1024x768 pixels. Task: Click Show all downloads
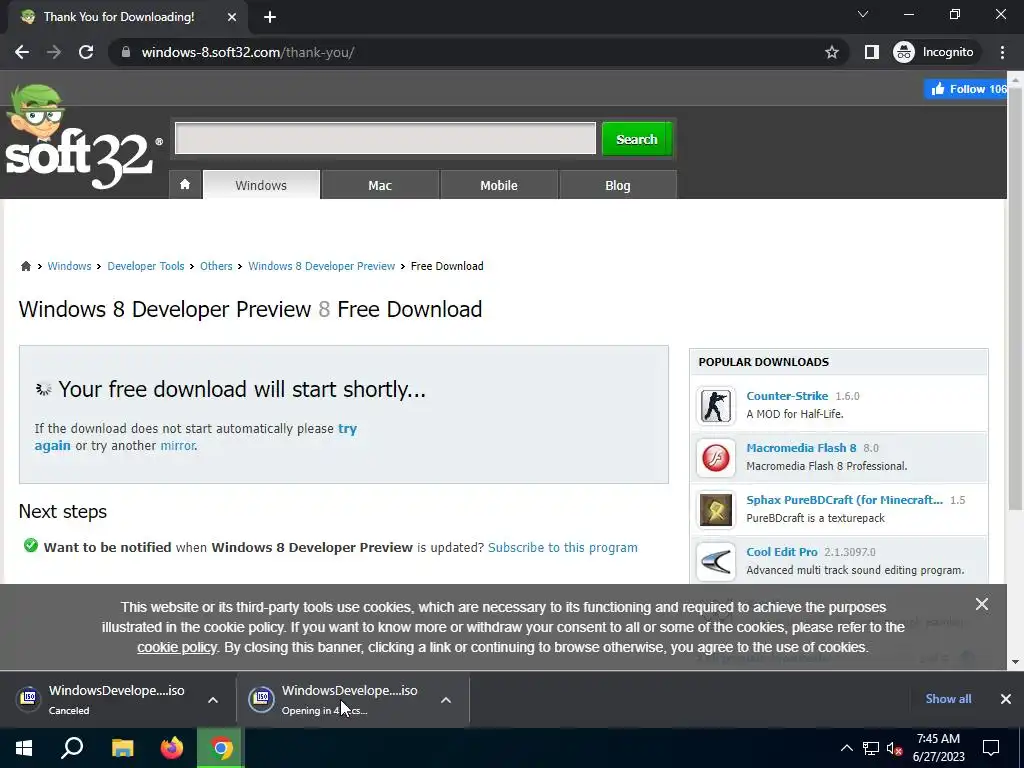[x=948, y=699]
